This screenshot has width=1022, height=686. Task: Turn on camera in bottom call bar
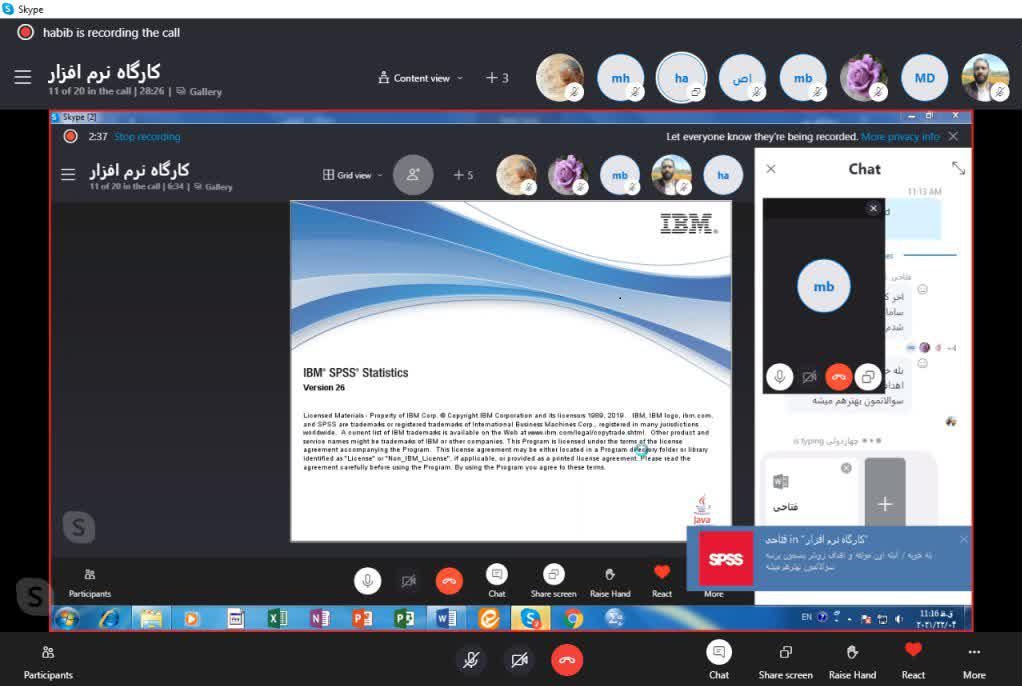pyautogui.click(x=519, y=660)
